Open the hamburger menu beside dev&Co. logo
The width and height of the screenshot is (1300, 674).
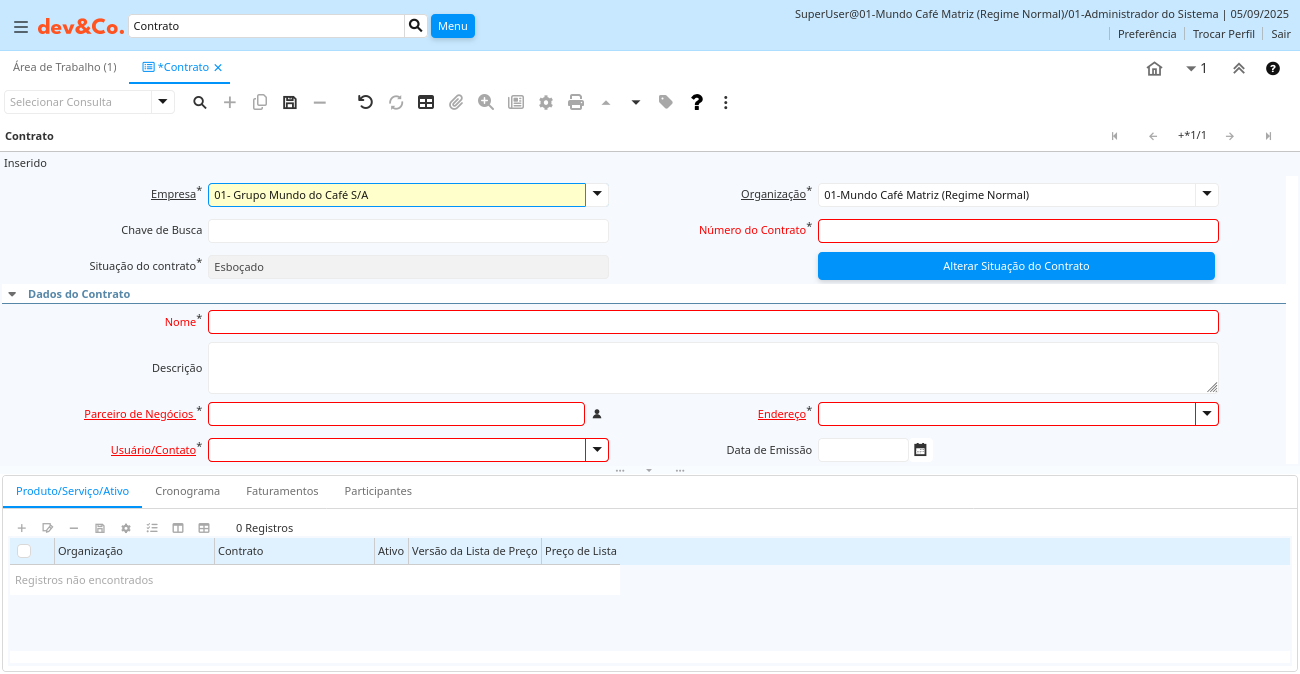click(20, 27)
